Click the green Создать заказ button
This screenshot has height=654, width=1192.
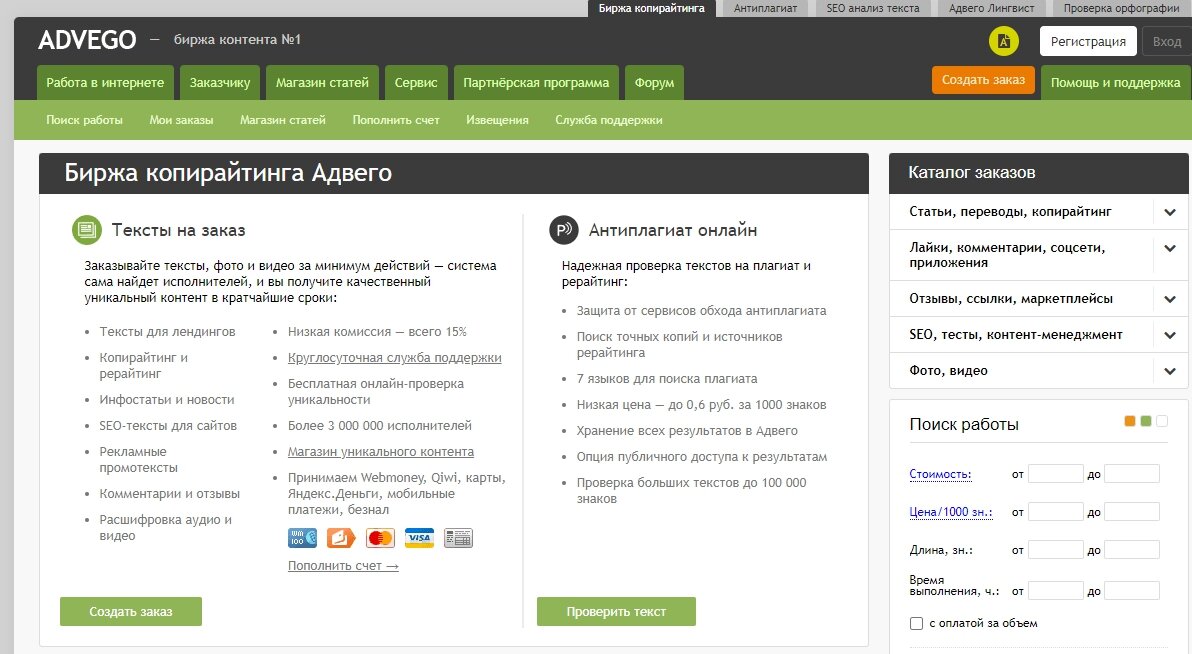pyautogui.click(x=131, y=611)
